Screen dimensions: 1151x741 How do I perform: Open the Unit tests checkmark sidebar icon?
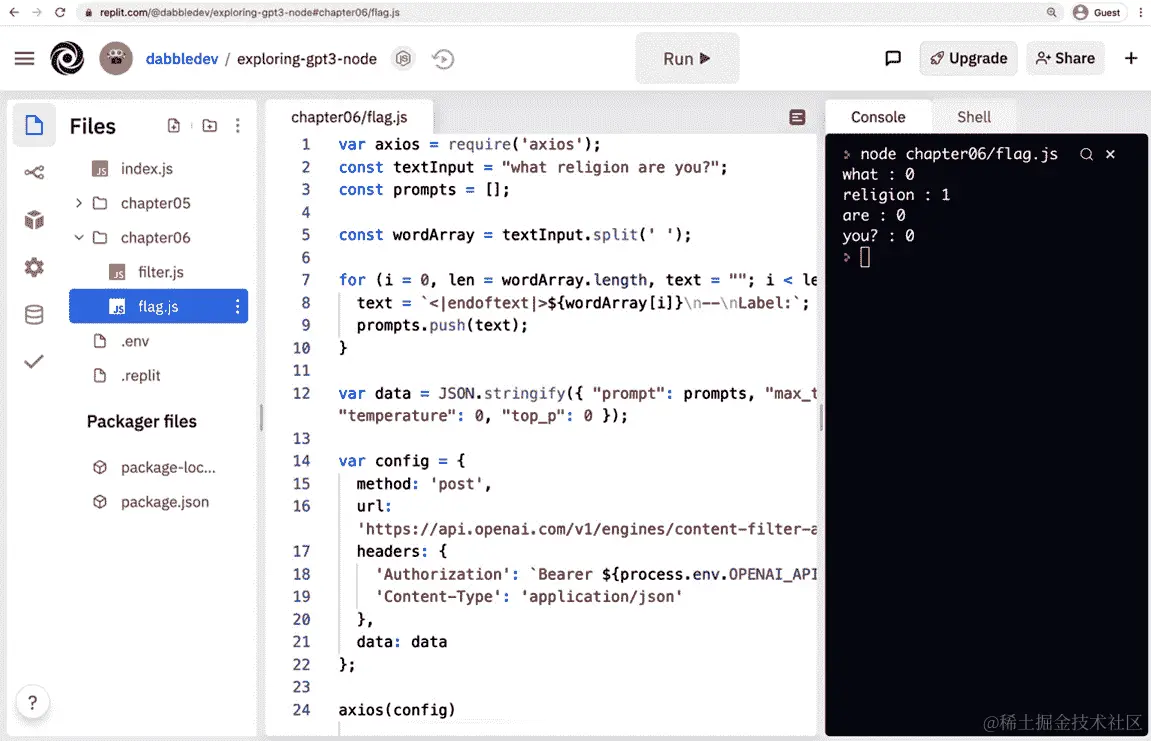tap(34, 361)
